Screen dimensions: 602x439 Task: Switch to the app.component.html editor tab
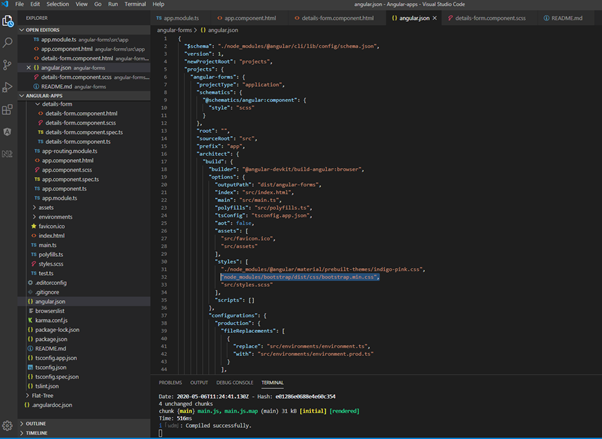(250, 18)
